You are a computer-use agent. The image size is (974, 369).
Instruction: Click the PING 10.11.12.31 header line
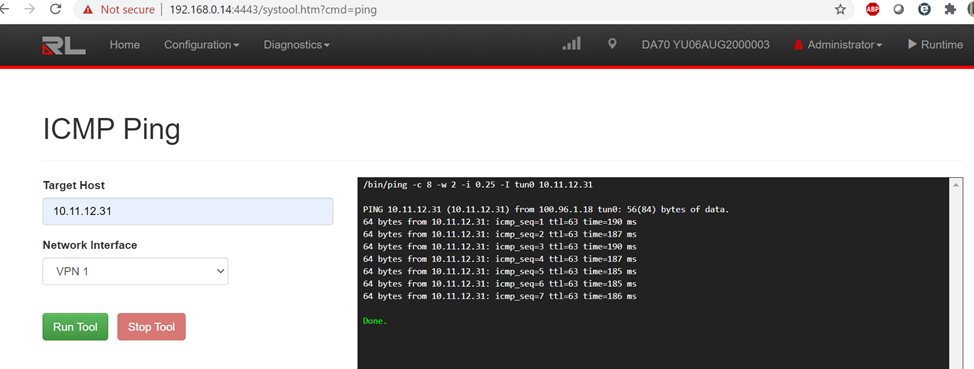point(546,209)
